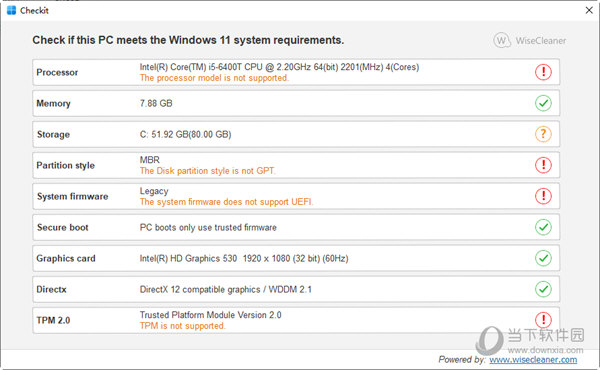The height and width of the screenshot is (370, 600).
Task: Select the Storage row label
Action: tap(53, 134)
